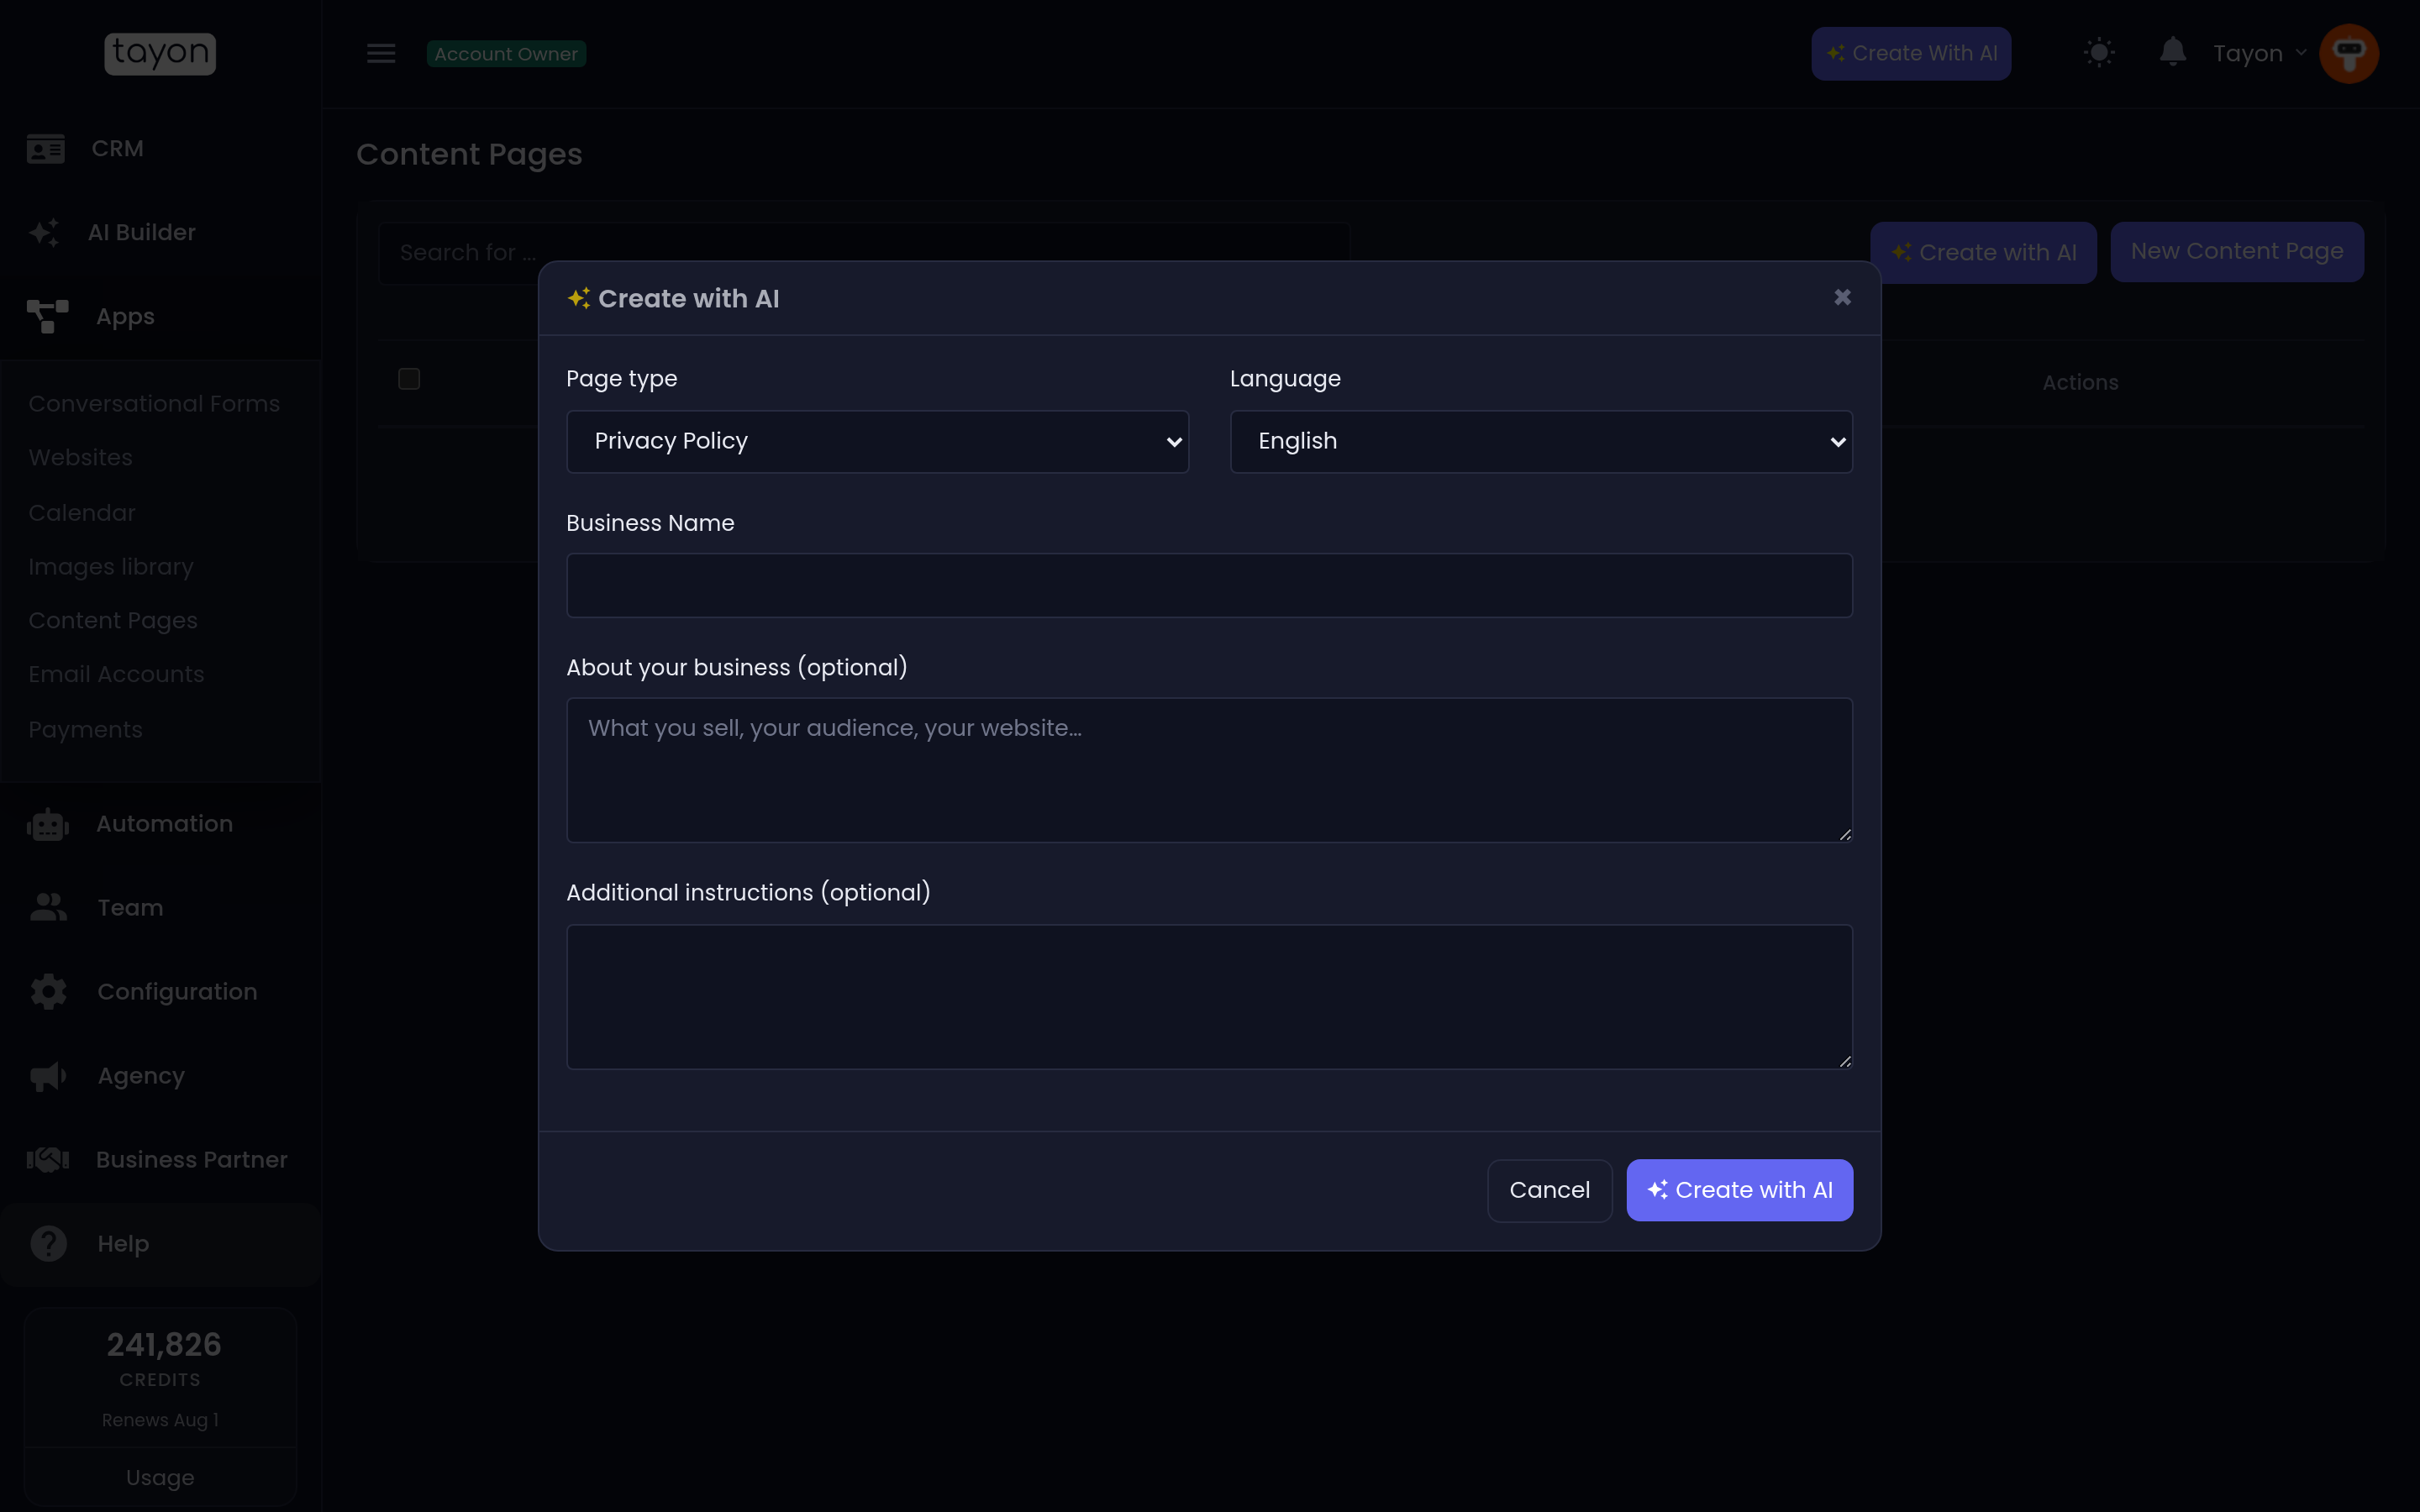Screen dimensions: 2420x1512
Task: Click Renews Aug 1 text
Action: [160, 1420]
